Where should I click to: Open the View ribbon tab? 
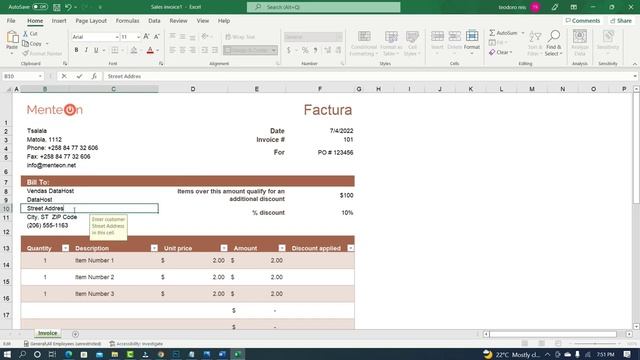[202, 21]
